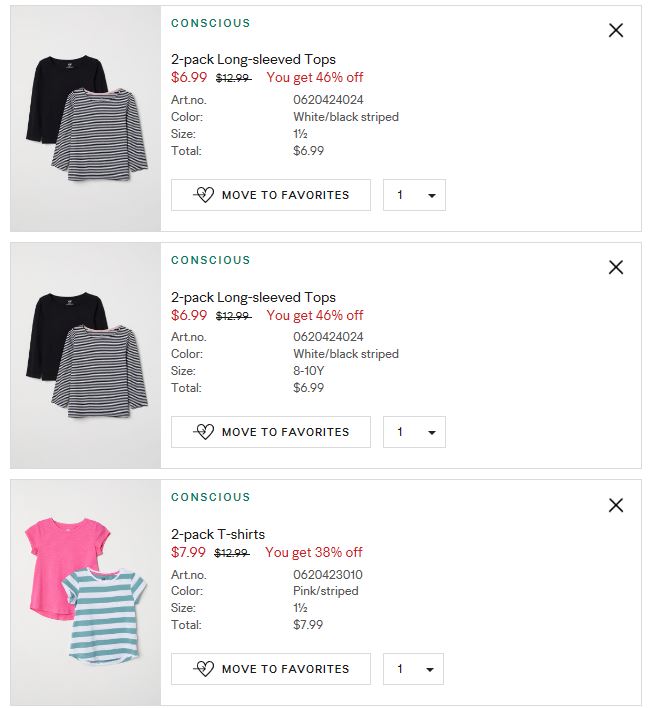
Task: Move the 2-pack T-shirts to favorites
Action: coord(271,669)
